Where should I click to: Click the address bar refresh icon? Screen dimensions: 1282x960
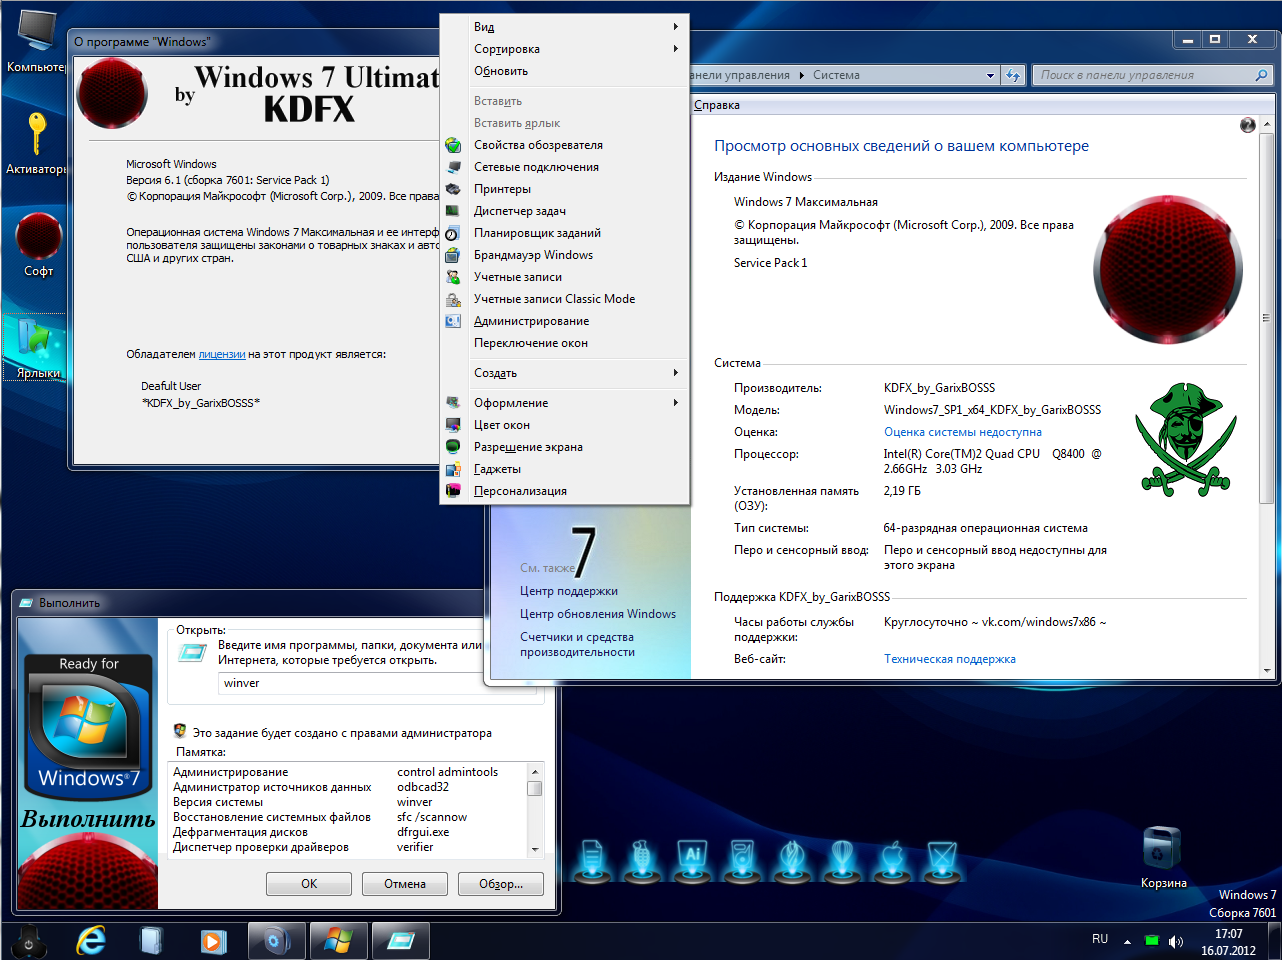[1013, 75]
